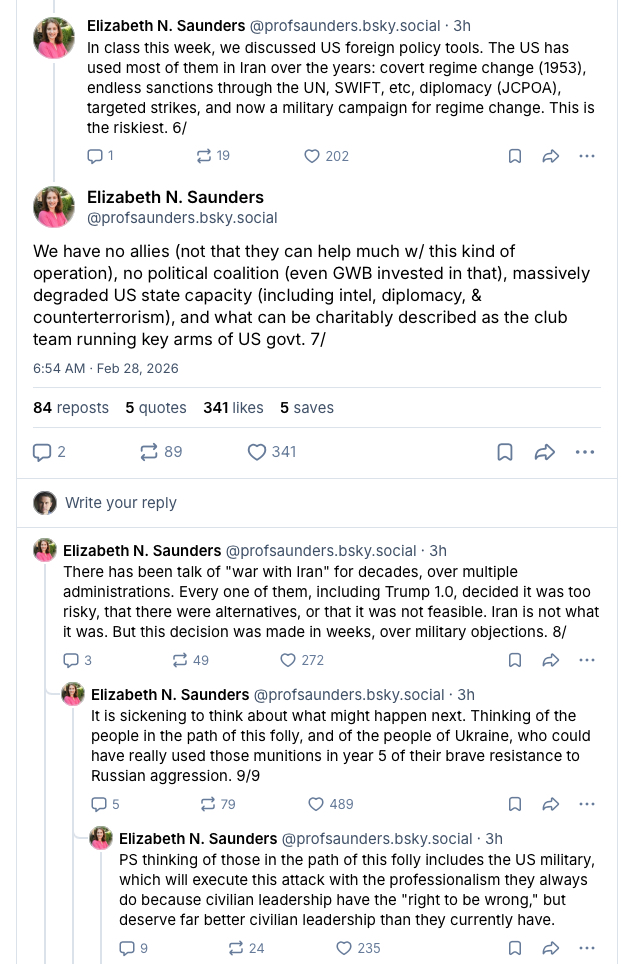
Task: Like the 6/ post with 202 likes
Action: [312, 156]
